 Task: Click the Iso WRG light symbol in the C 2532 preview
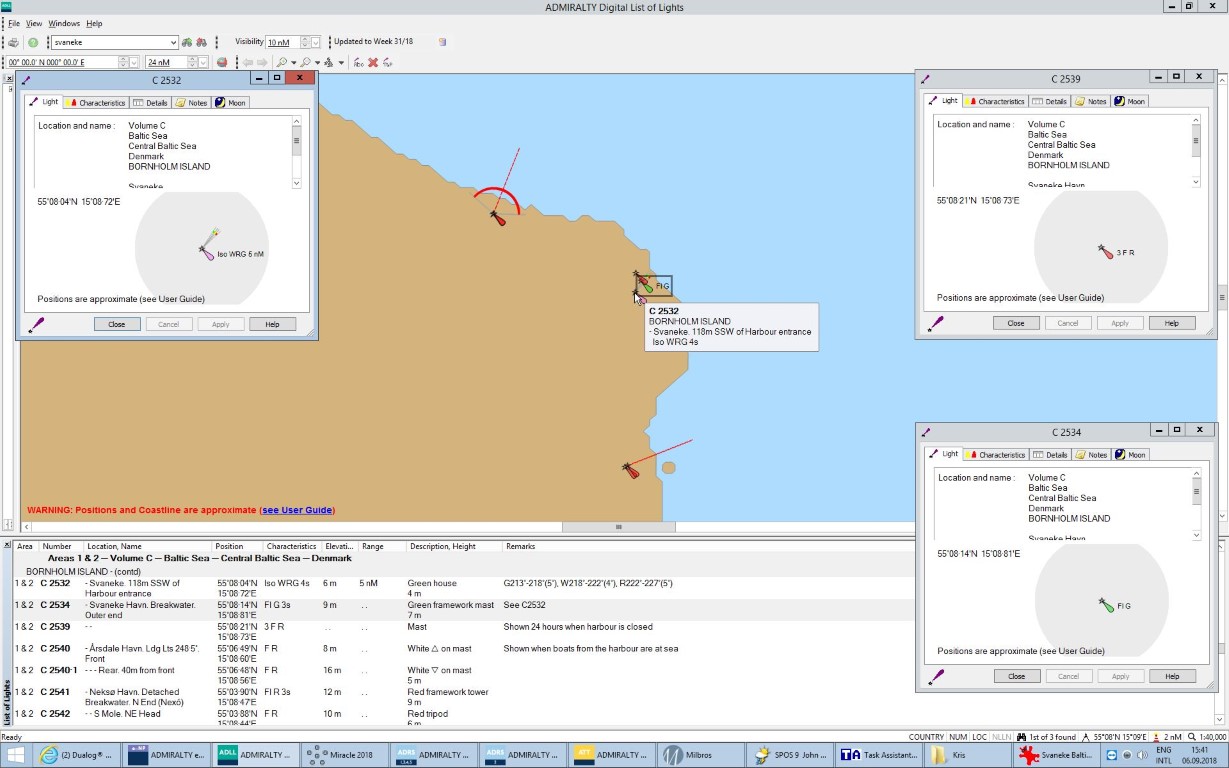[207, 253]
